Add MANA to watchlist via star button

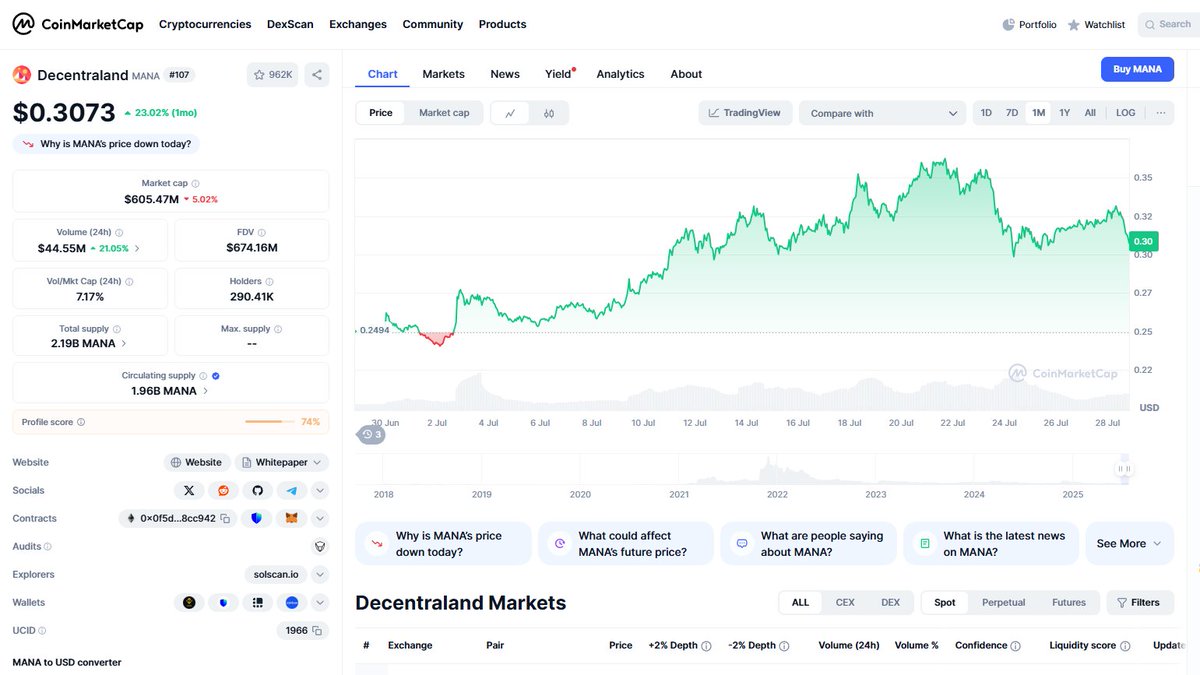[x=272, y=75]
